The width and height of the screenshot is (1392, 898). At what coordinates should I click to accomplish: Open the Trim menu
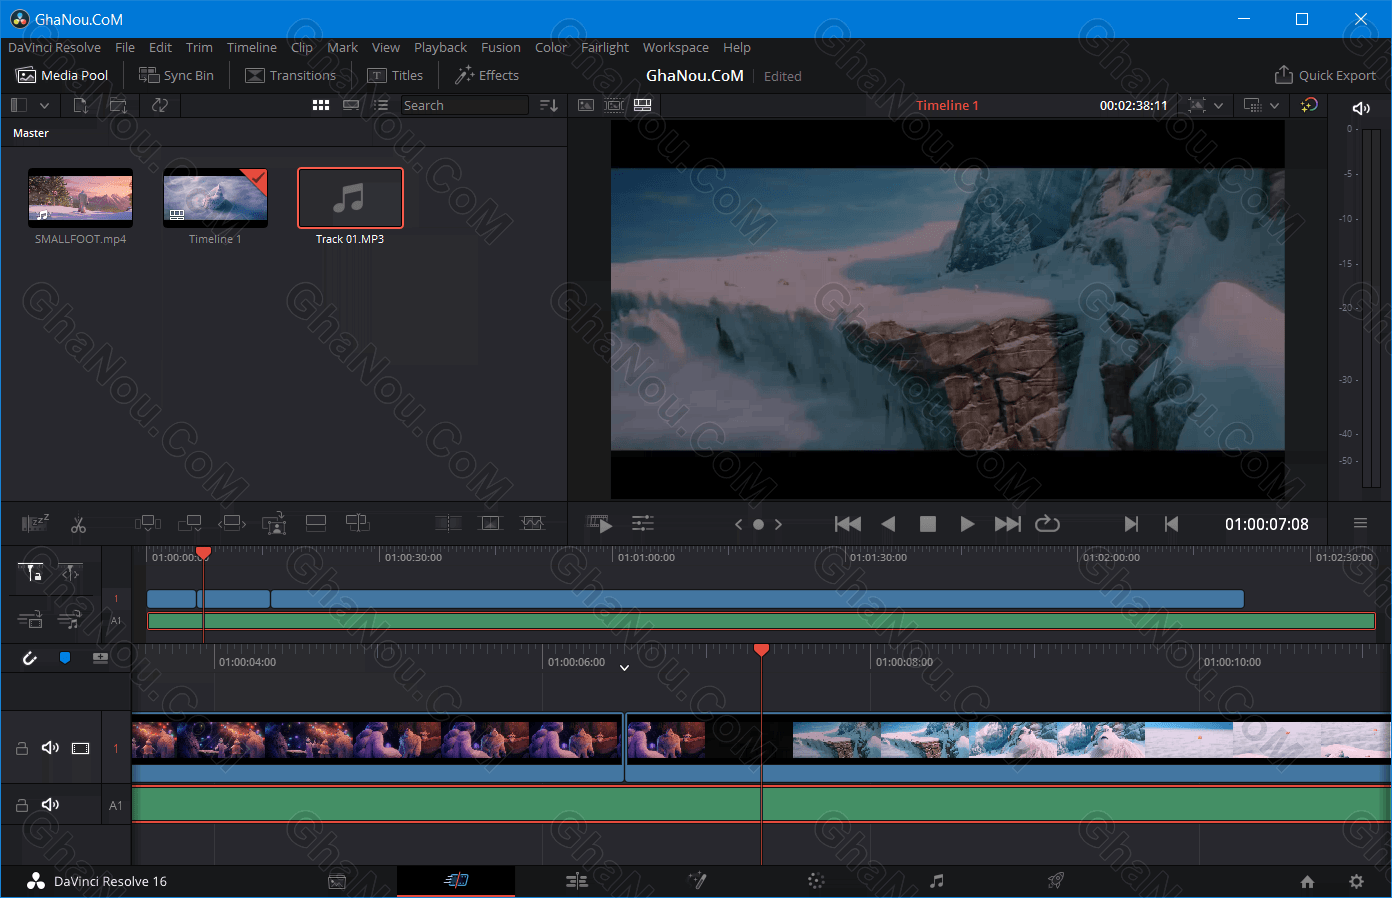[x=199, y=47]
